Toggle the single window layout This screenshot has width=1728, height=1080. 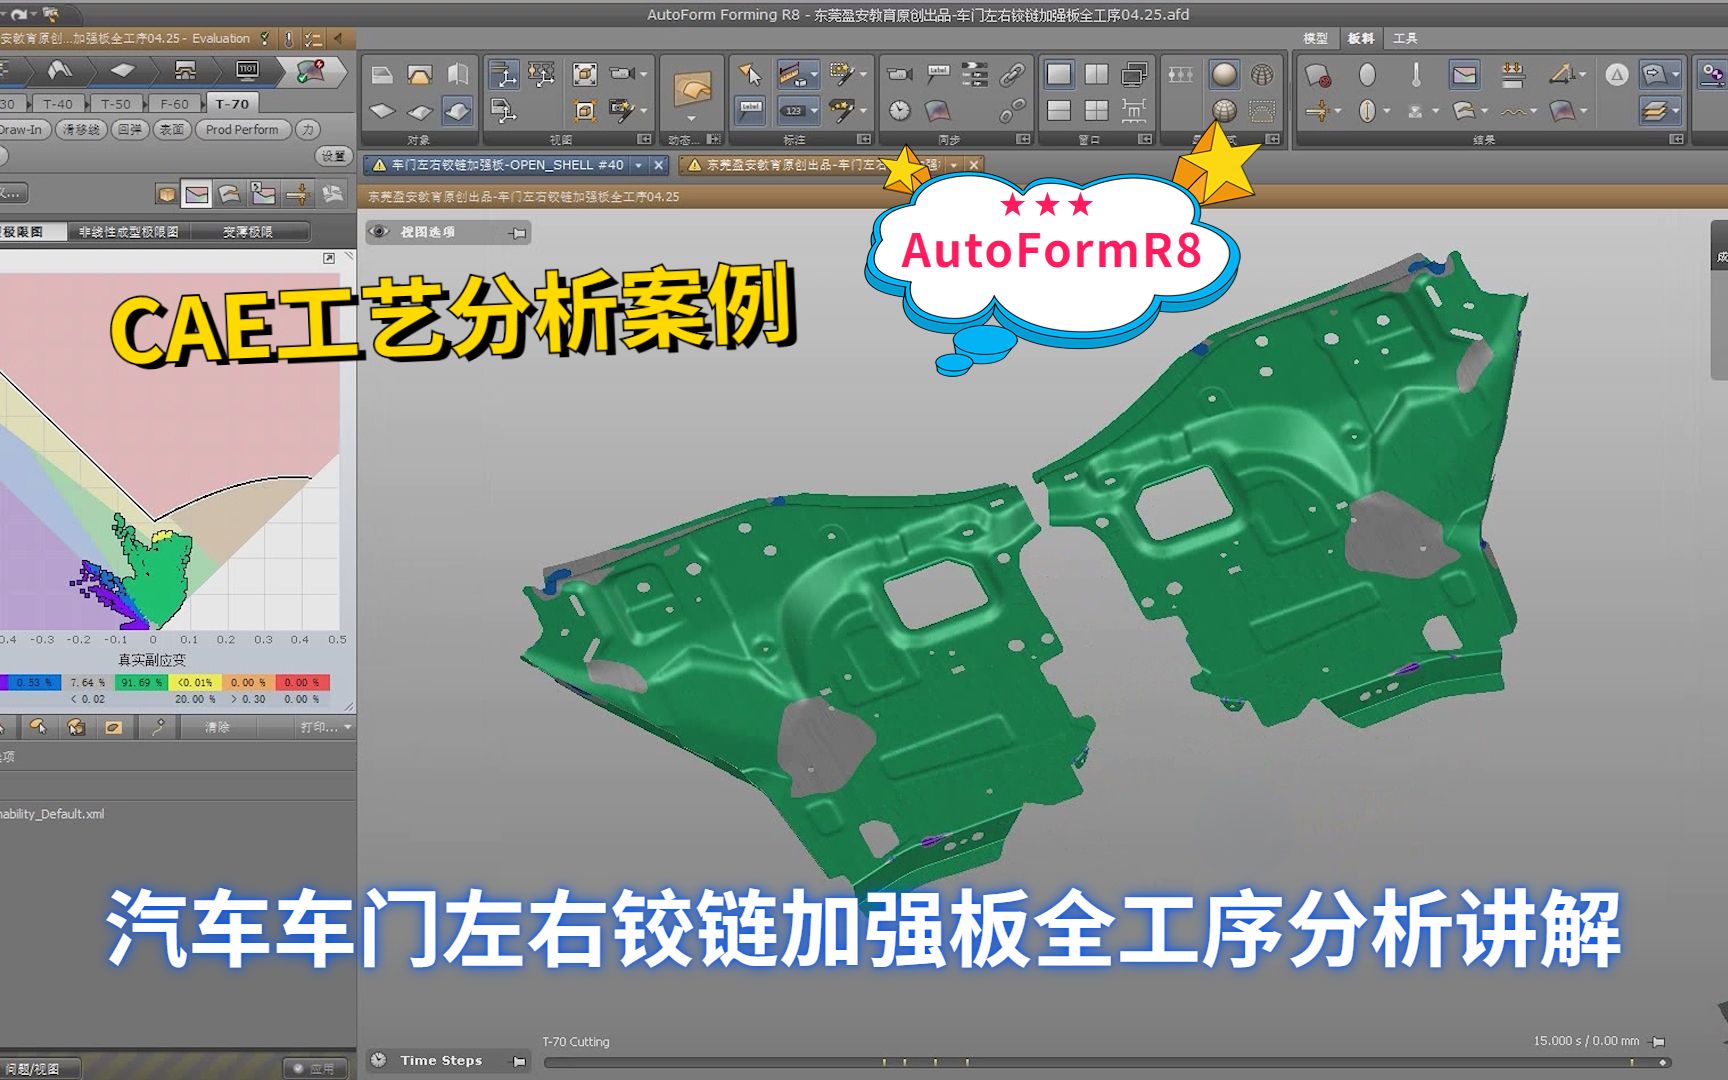point(1059,74)
